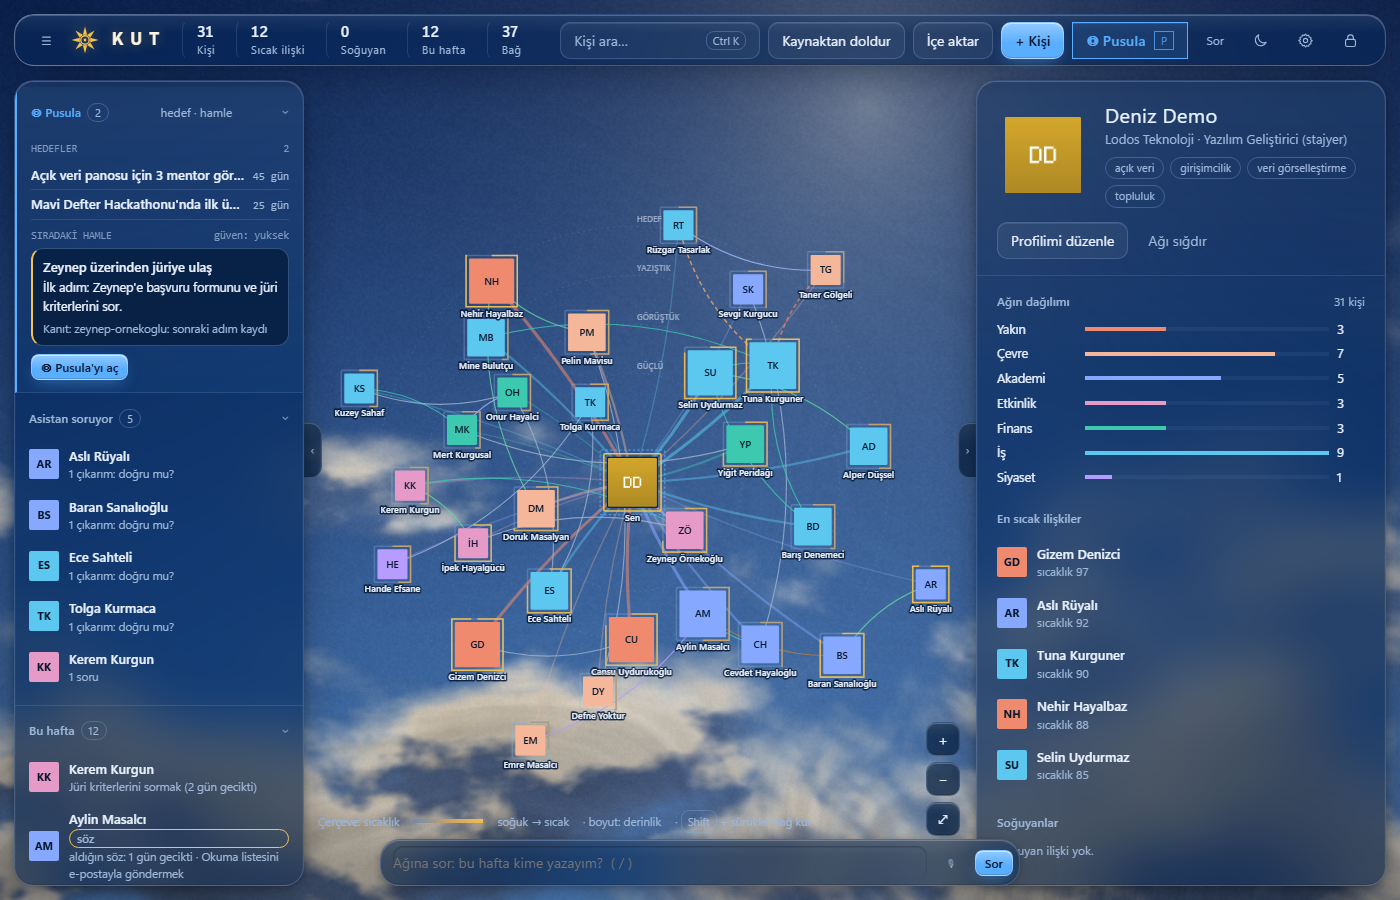Lock the app using the padlock icon
This screenshot has width=1400, height=900.
(x=1350, y=41)
